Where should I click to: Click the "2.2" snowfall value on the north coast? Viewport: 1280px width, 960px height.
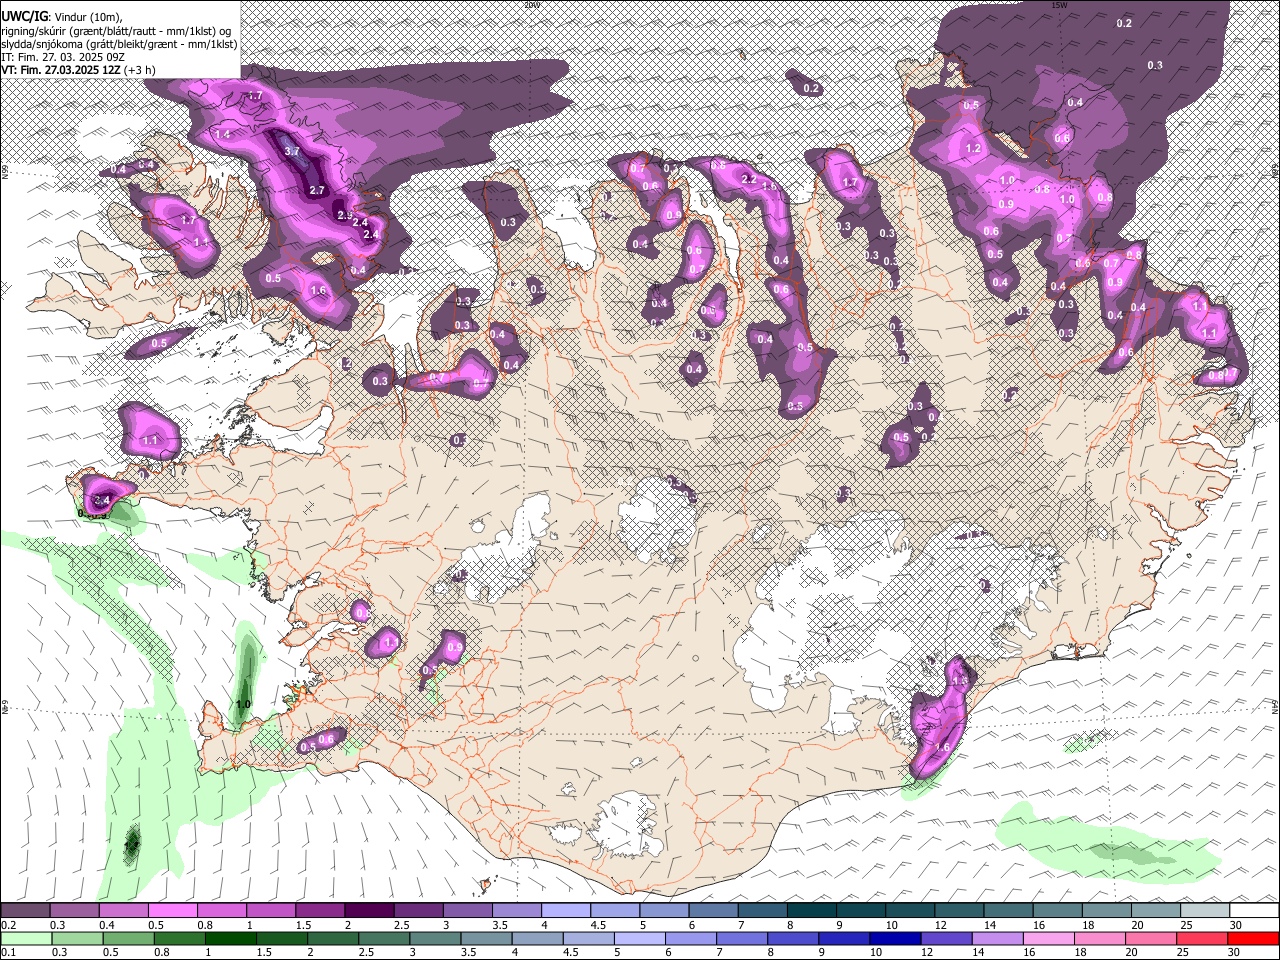coord(749,179)
